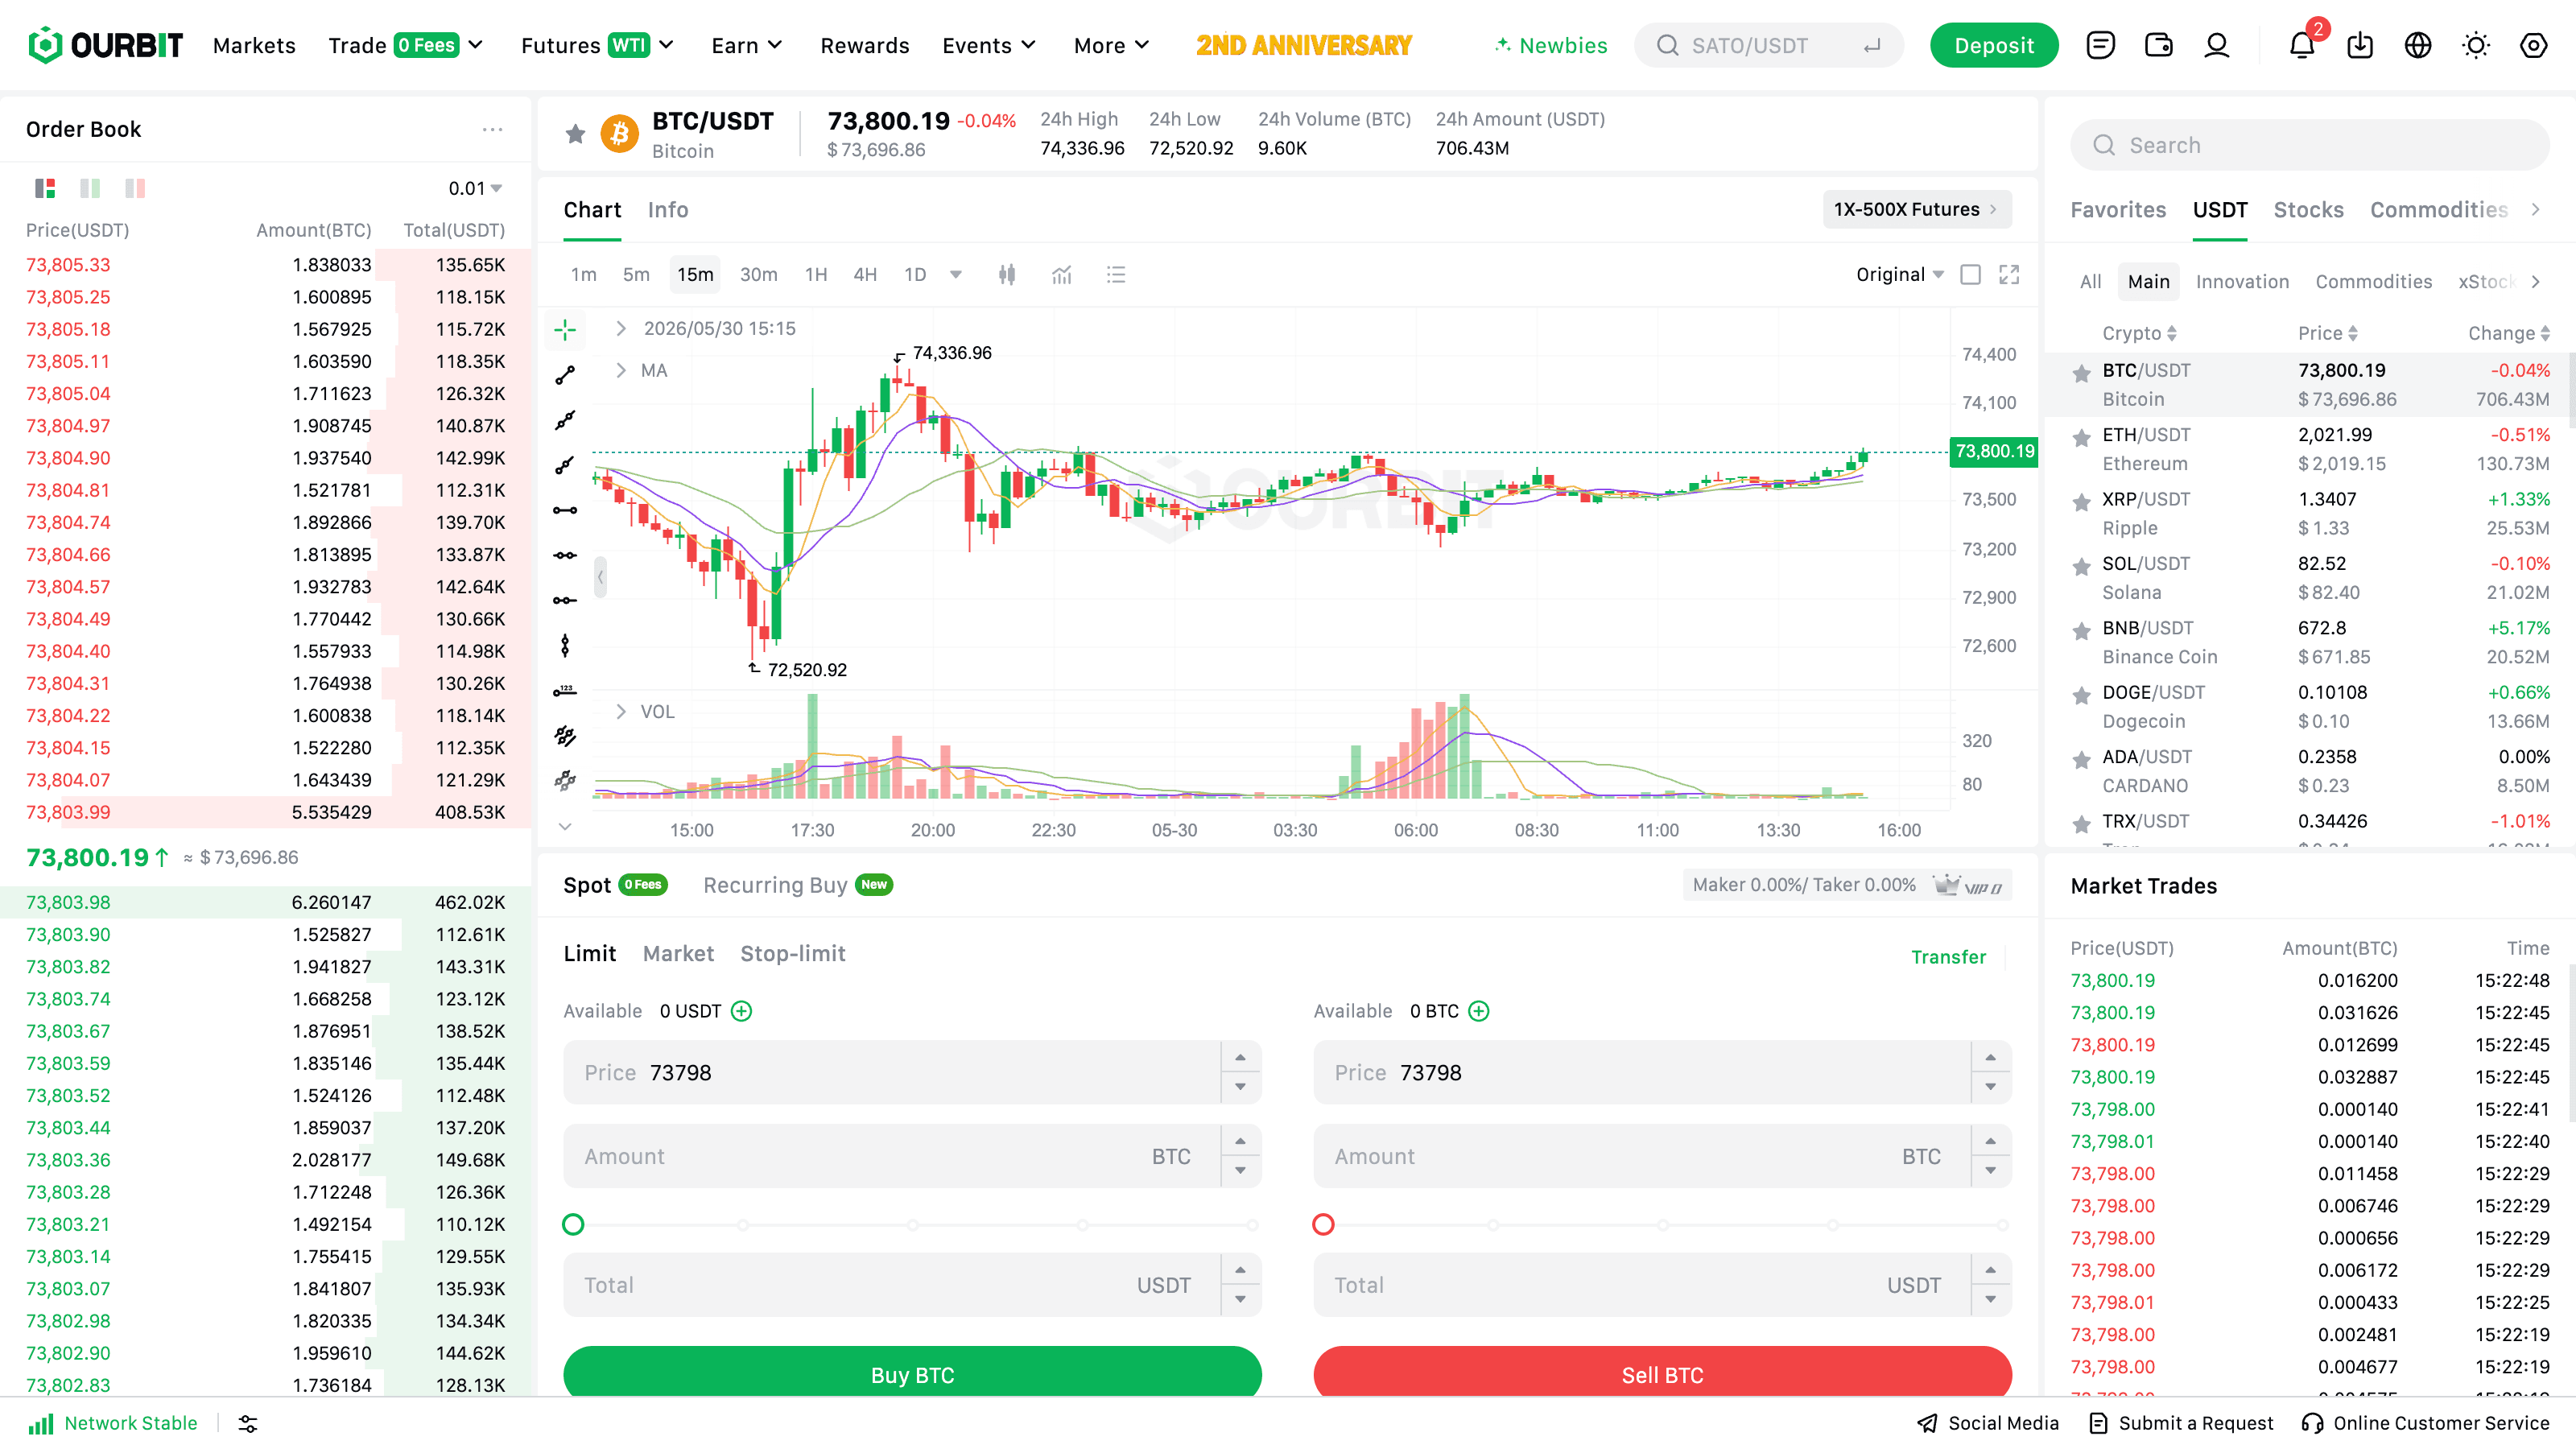This screenshot has width=2576, height=1449.
Task: Open the language globe icon
Action: (x=2418, y=45)
